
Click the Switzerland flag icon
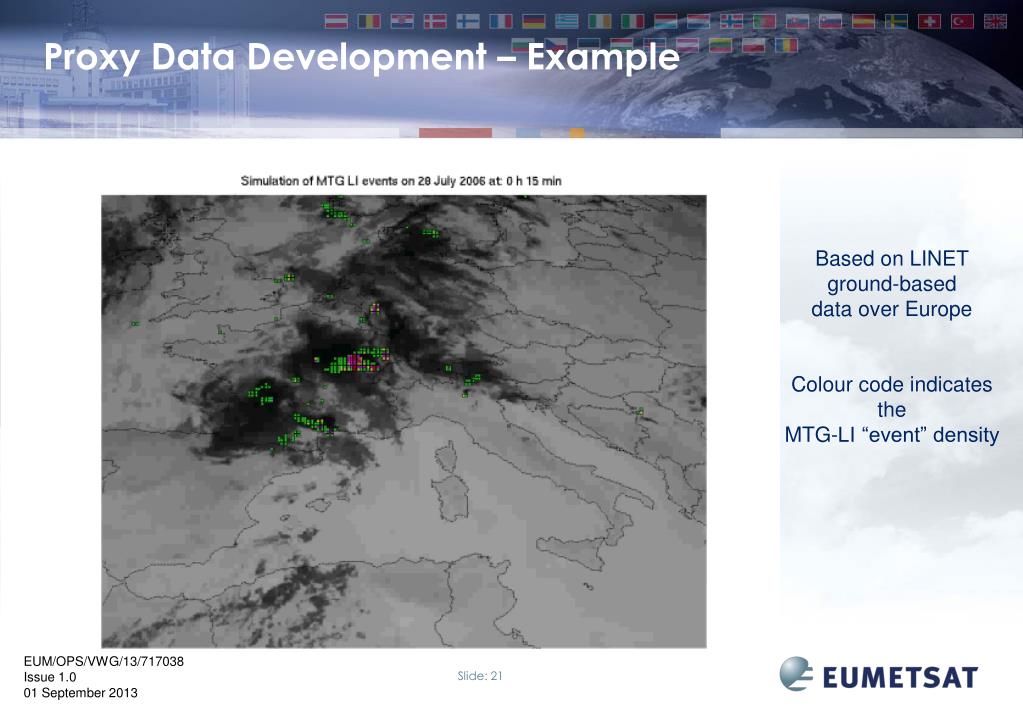pyautogui.click(x=929, y=22)
